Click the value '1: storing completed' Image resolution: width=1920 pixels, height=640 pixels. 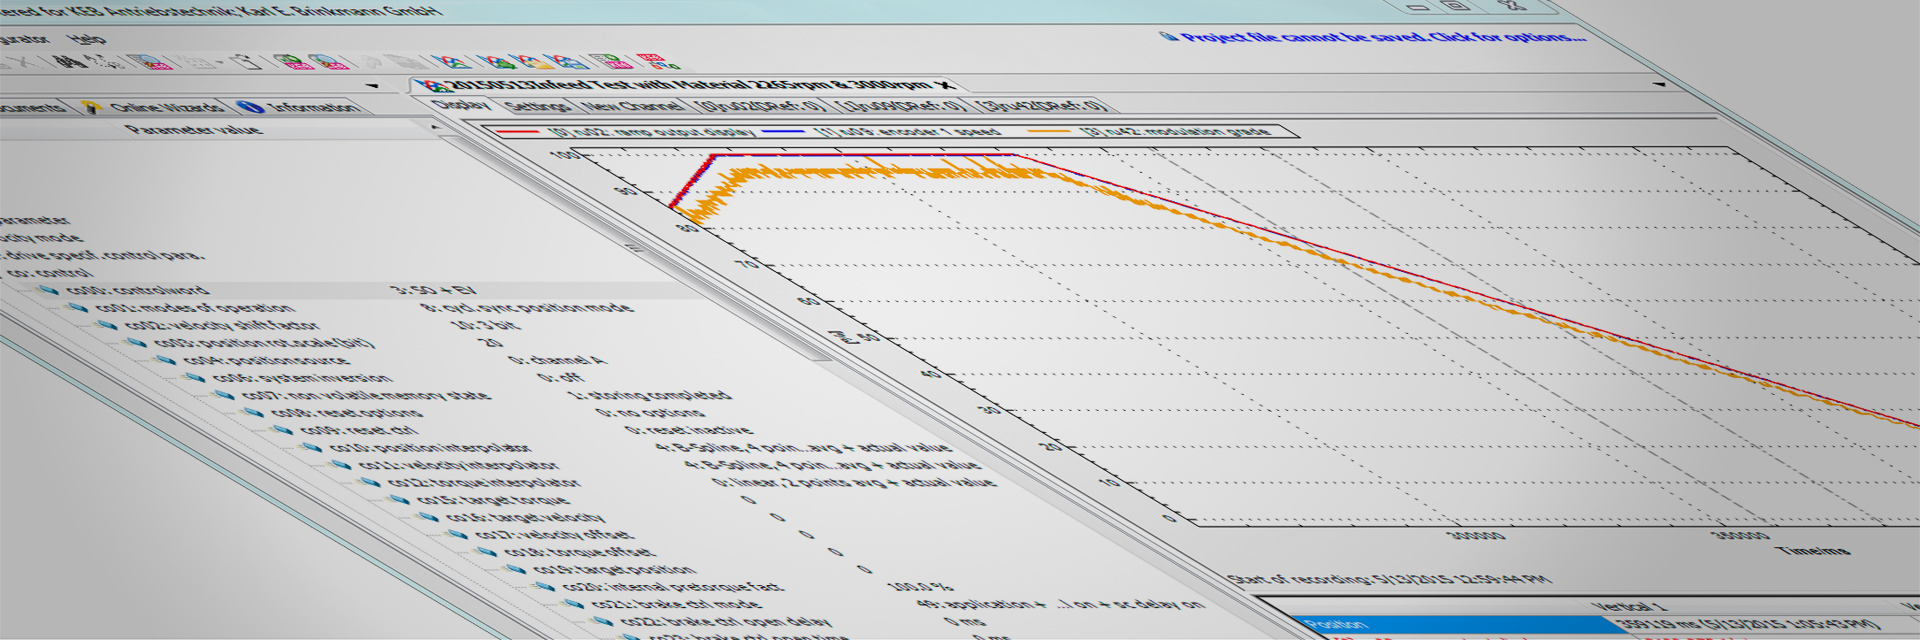(650, 395)
